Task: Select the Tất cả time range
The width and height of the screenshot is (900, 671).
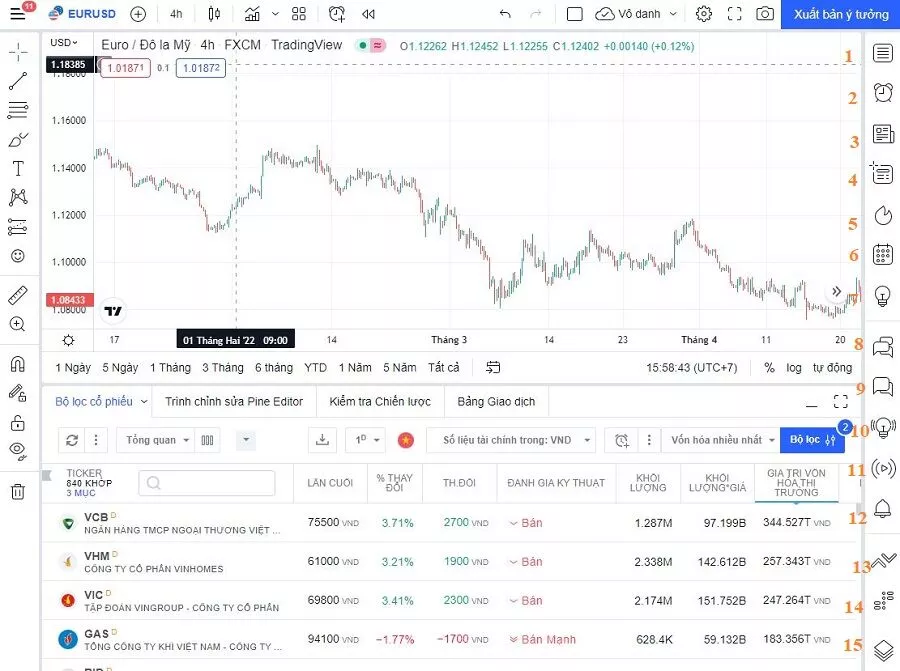Action: coord(444,368)
